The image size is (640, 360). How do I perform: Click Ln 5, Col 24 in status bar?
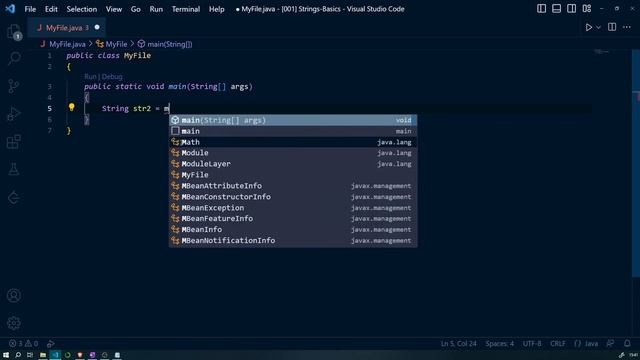pyautogui.click(x=458, y=344)
